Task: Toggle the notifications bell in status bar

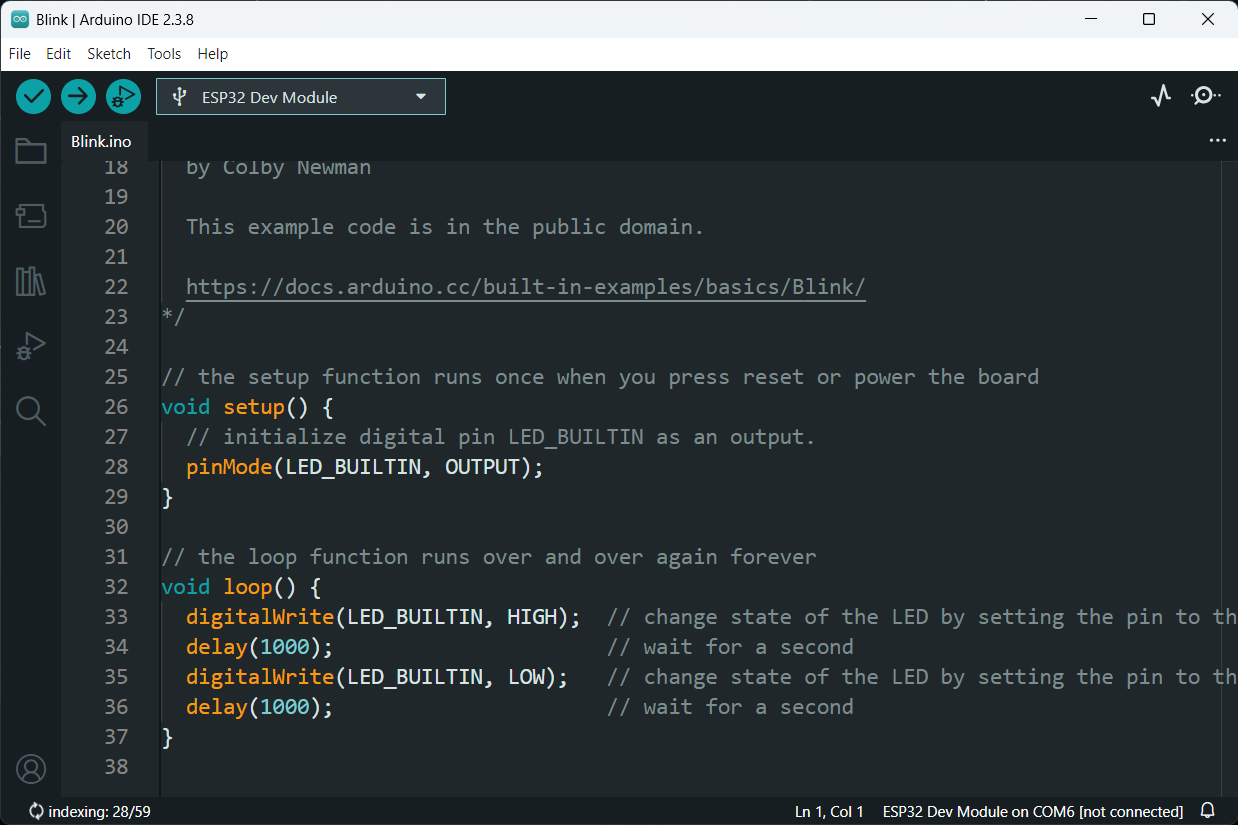Action: 1208,811
